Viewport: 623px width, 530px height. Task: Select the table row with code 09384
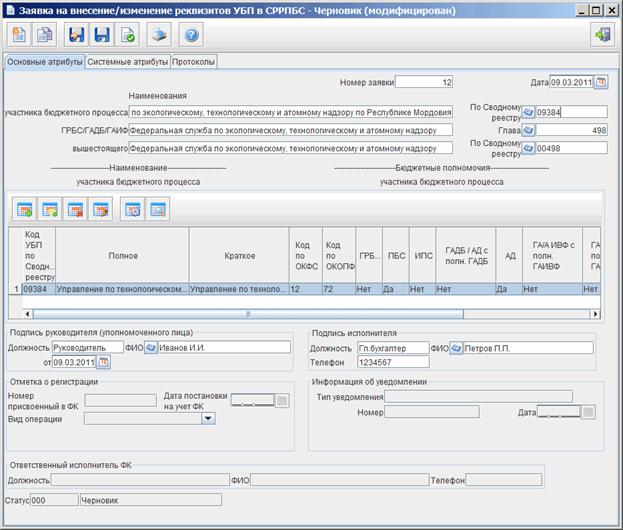[304, 289]
